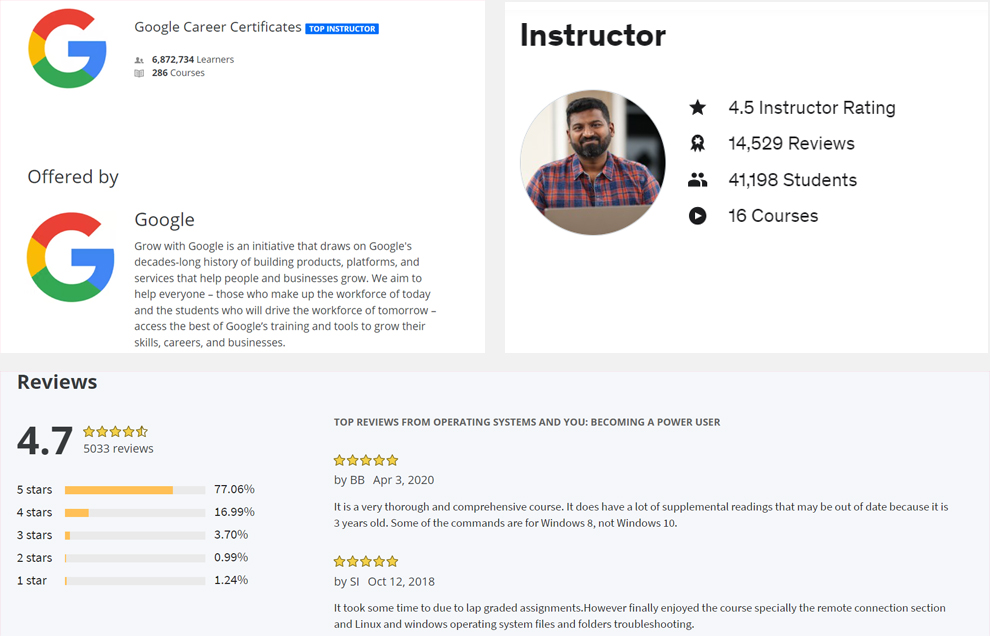Click the instructor's round profile photo
The height and width of the screenshot is (636, 990).
click(593, 162)
